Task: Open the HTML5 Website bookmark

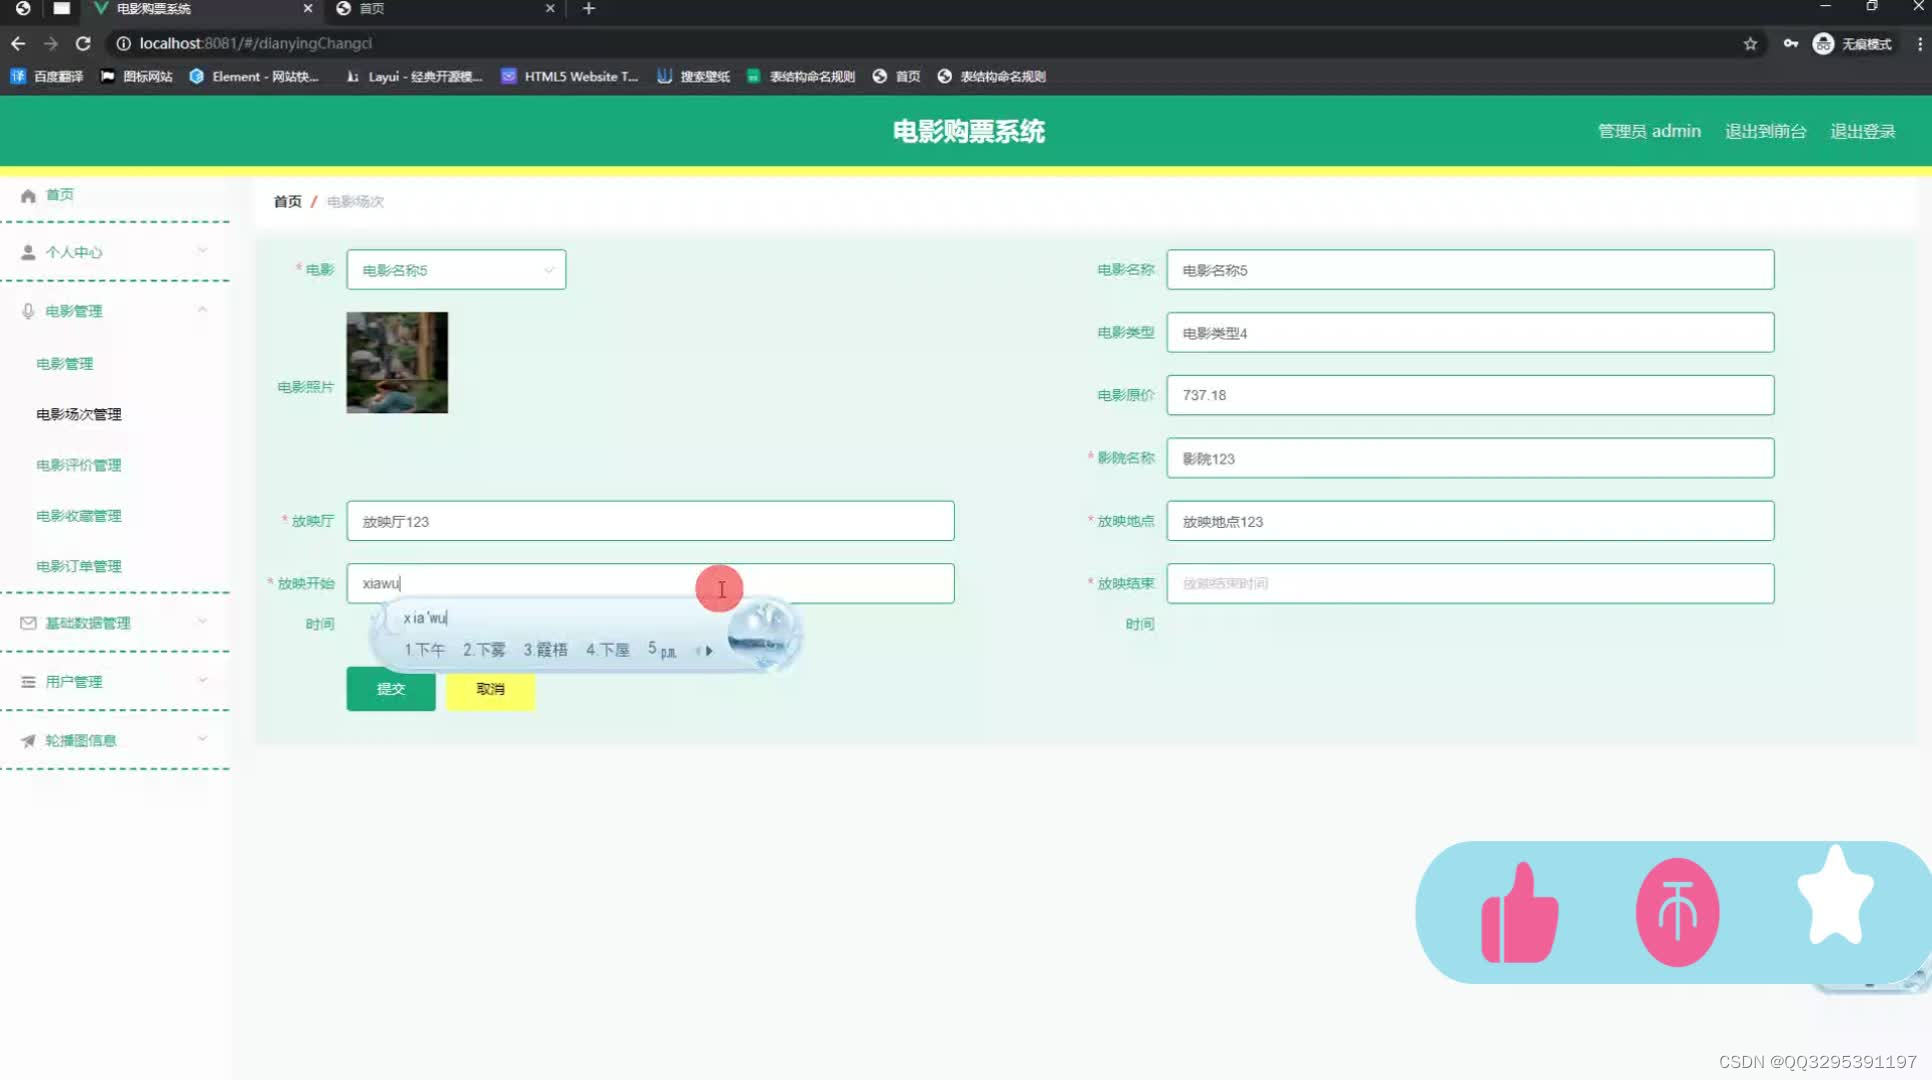Action: click(x=569, y=76)
